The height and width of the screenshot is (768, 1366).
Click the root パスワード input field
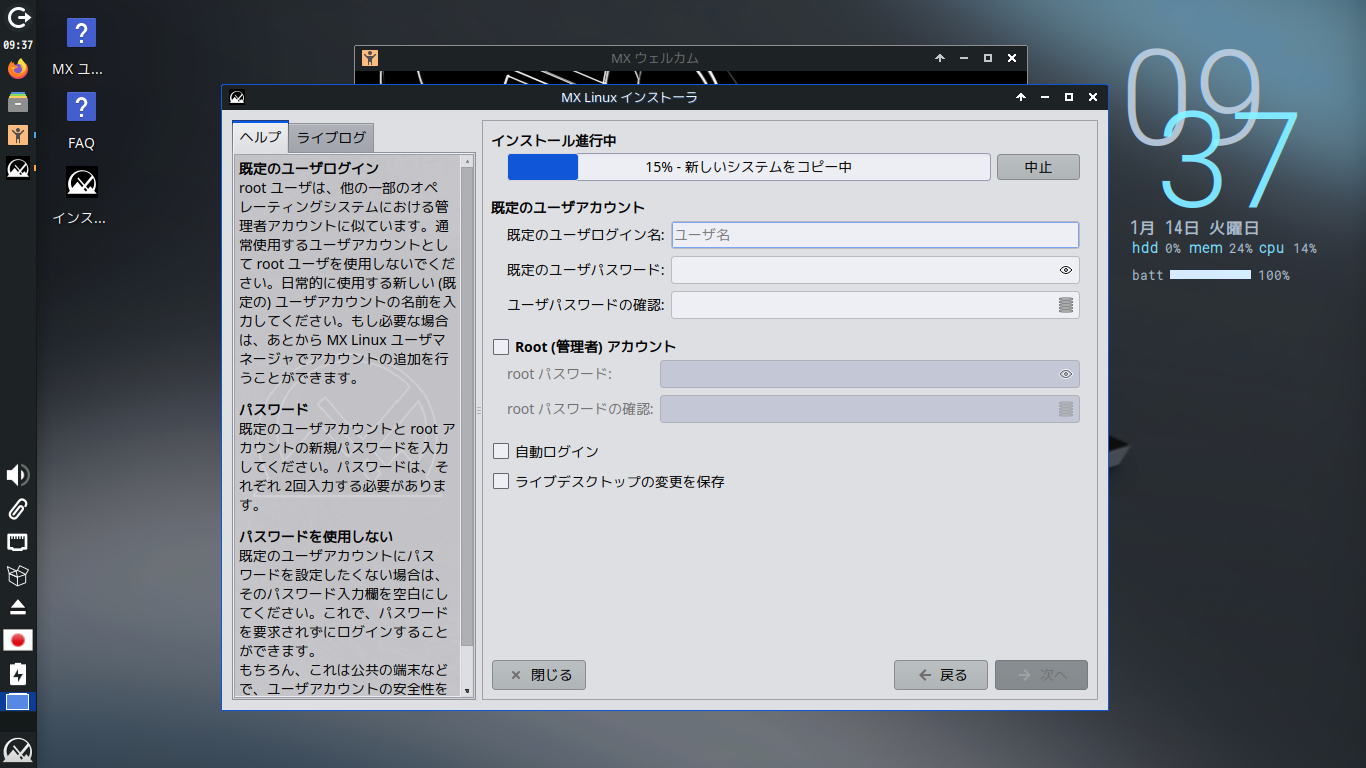pos(870,374)
